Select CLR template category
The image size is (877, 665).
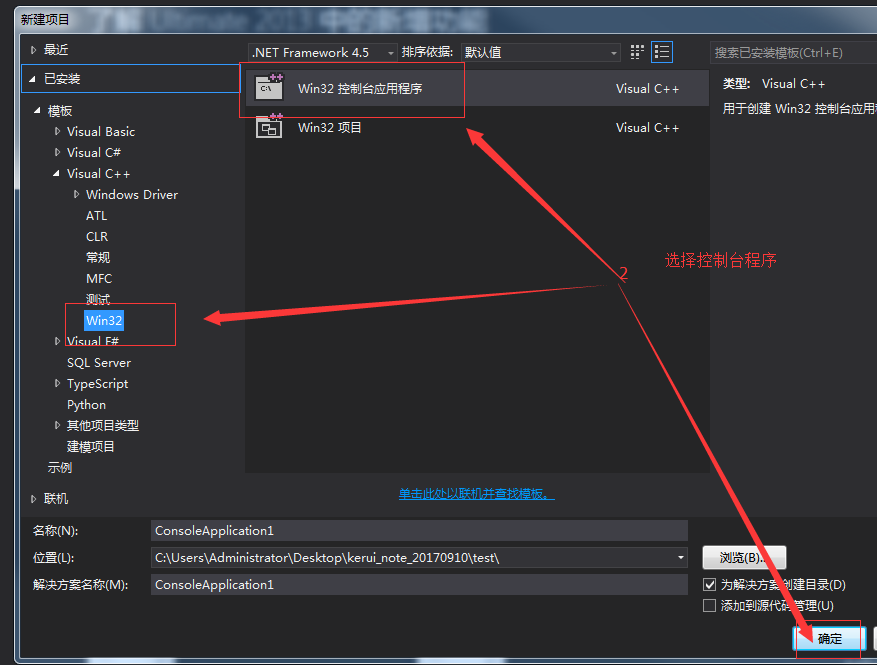[97, 237]
